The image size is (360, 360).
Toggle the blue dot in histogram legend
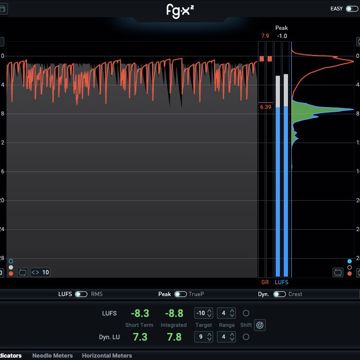click(349, 261)
